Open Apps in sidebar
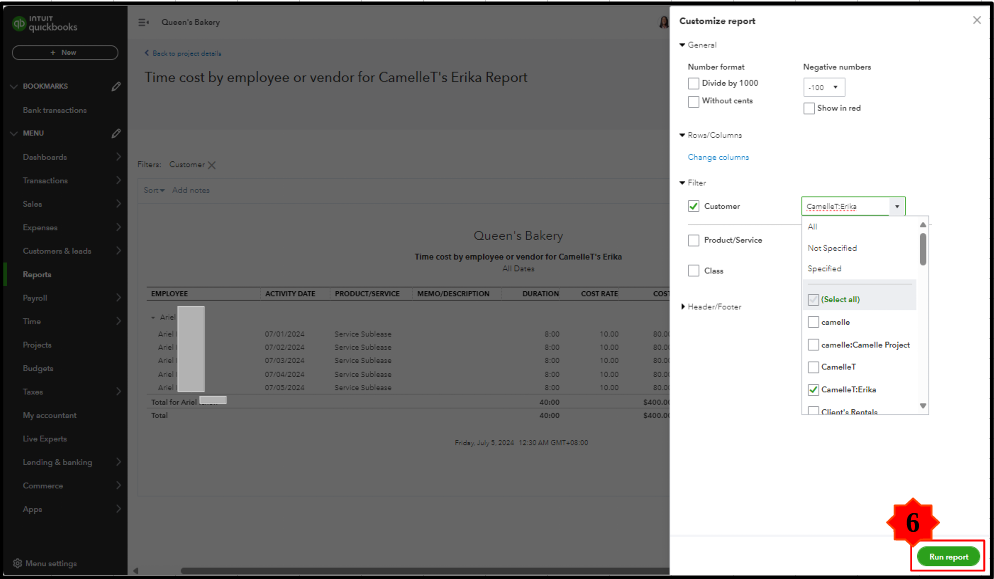The height and width of the screenshot is (579, 994). tap(32, 509)
